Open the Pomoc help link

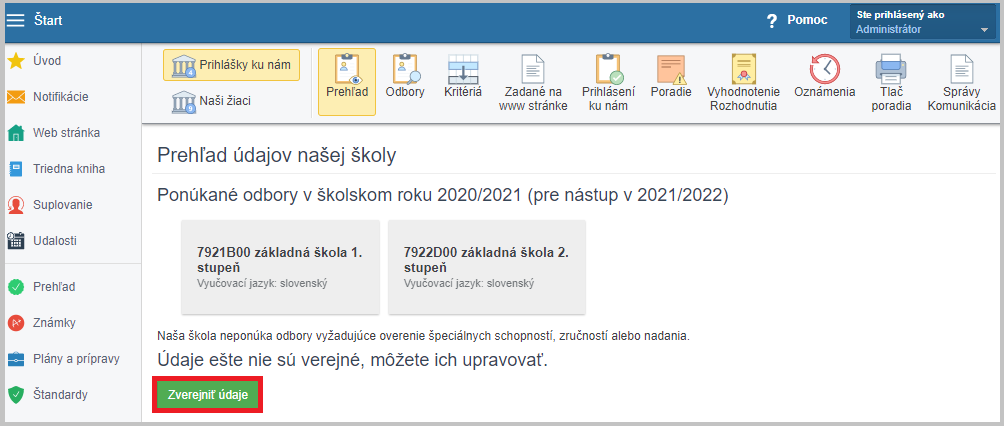807,20
